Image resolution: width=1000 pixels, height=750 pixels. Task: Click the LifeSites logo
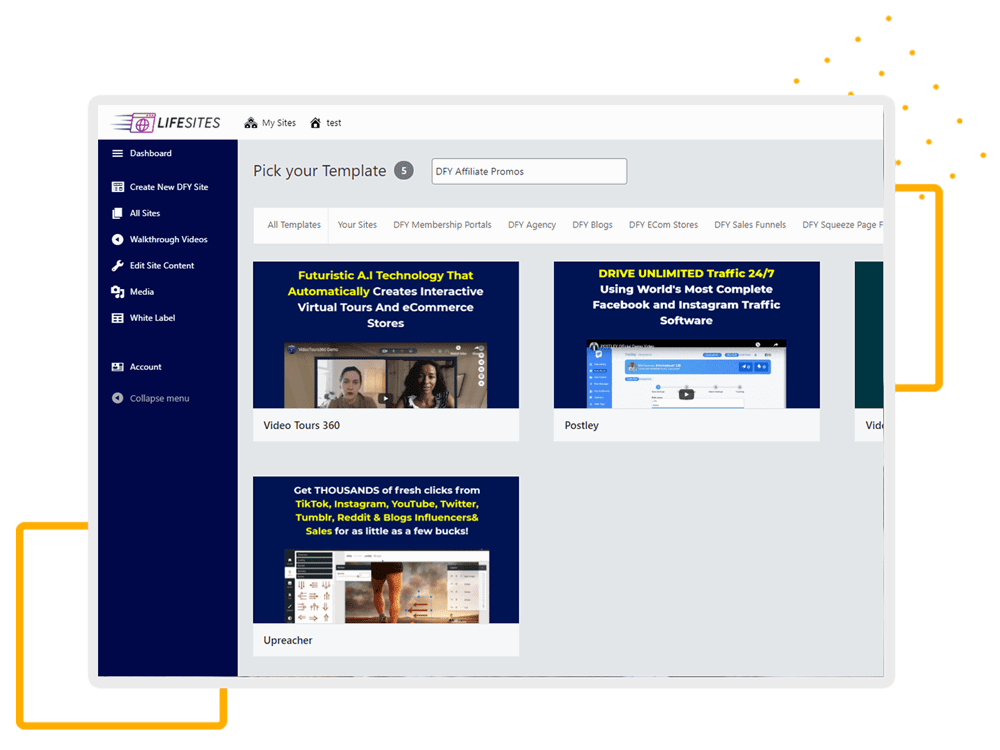pyautogui.click(x=166, y=122)
